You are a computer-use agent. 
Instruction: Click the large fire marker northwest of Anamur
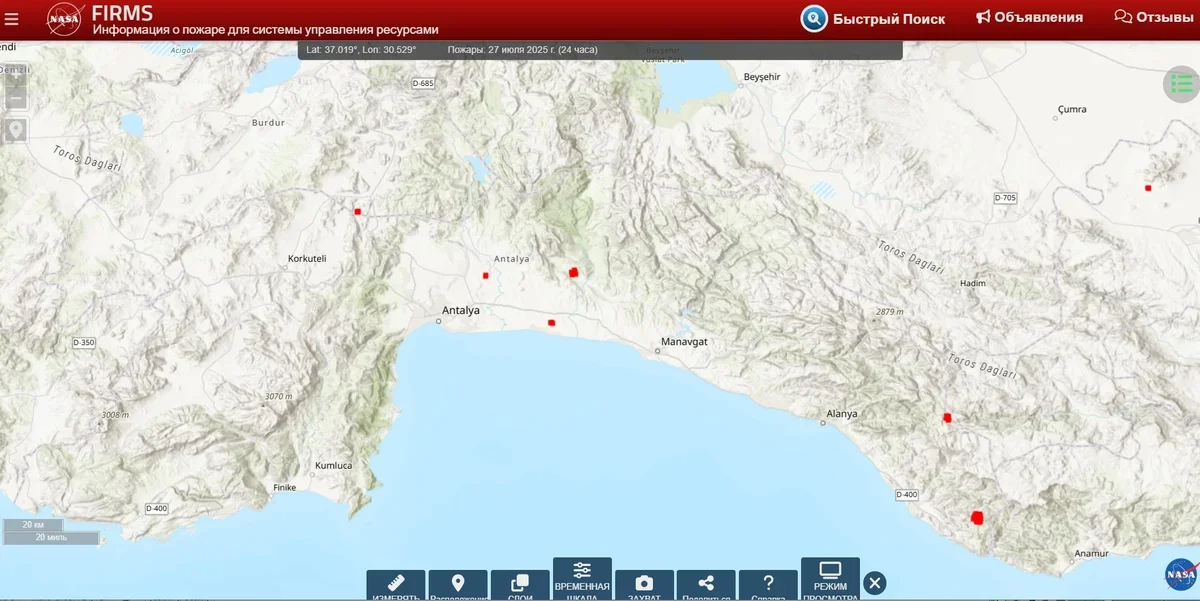point(977,517)
